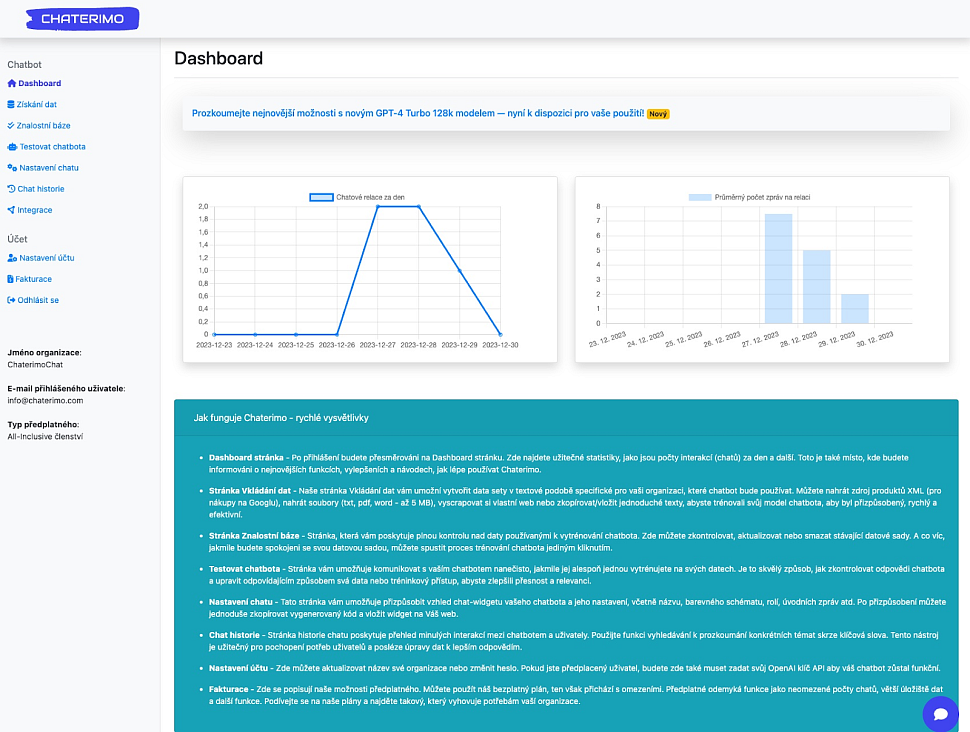Log out using Odhlásit se
The width and height of the screenshot is (970, 732).
click(x=38, y=300)
